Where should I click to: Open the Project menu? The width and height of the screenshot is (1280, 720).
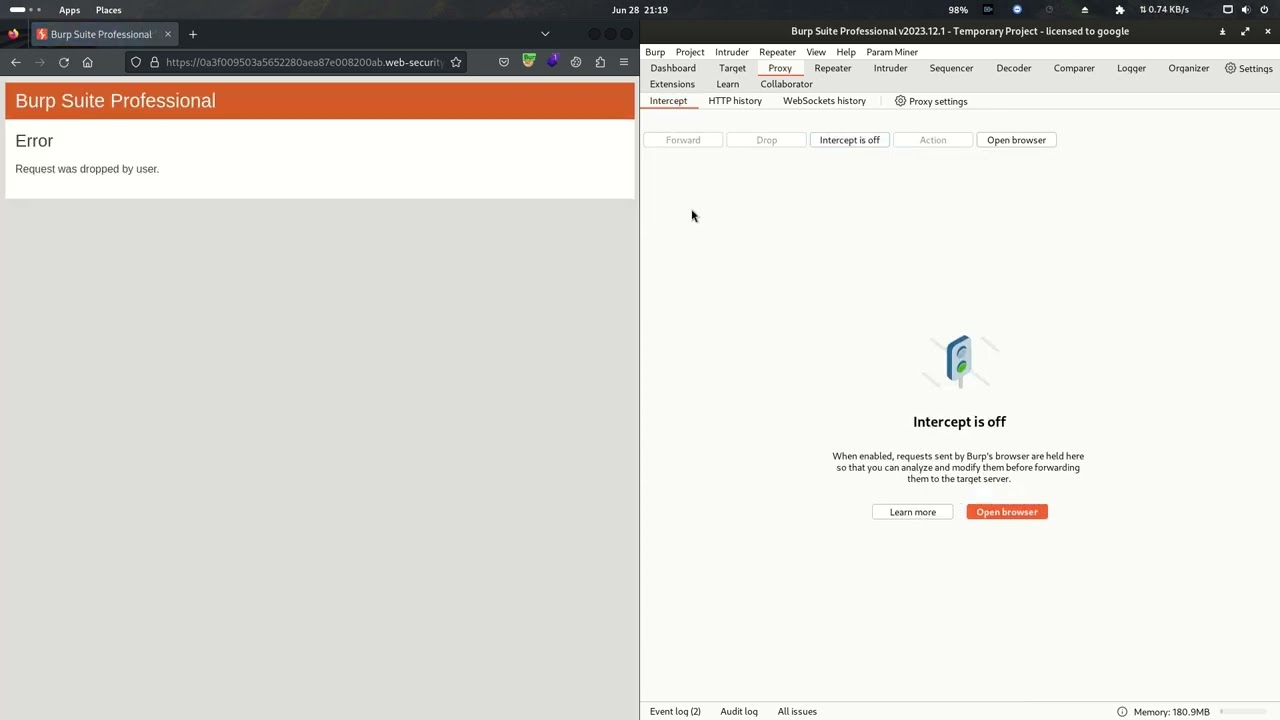(690, 52)
